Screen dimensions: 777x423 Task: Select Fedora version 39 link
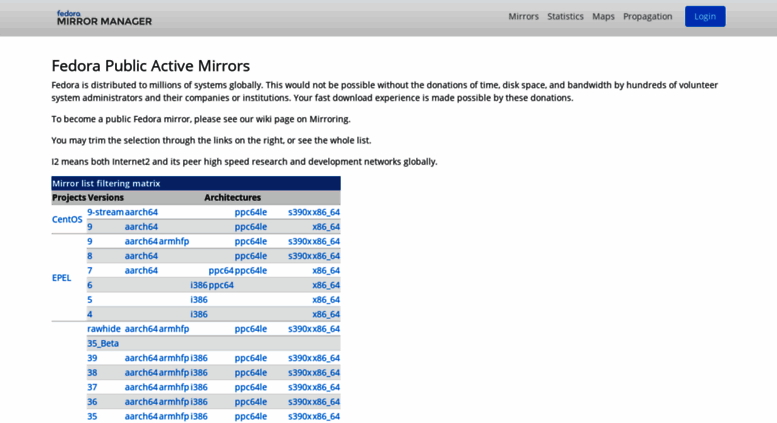(92, 358)
